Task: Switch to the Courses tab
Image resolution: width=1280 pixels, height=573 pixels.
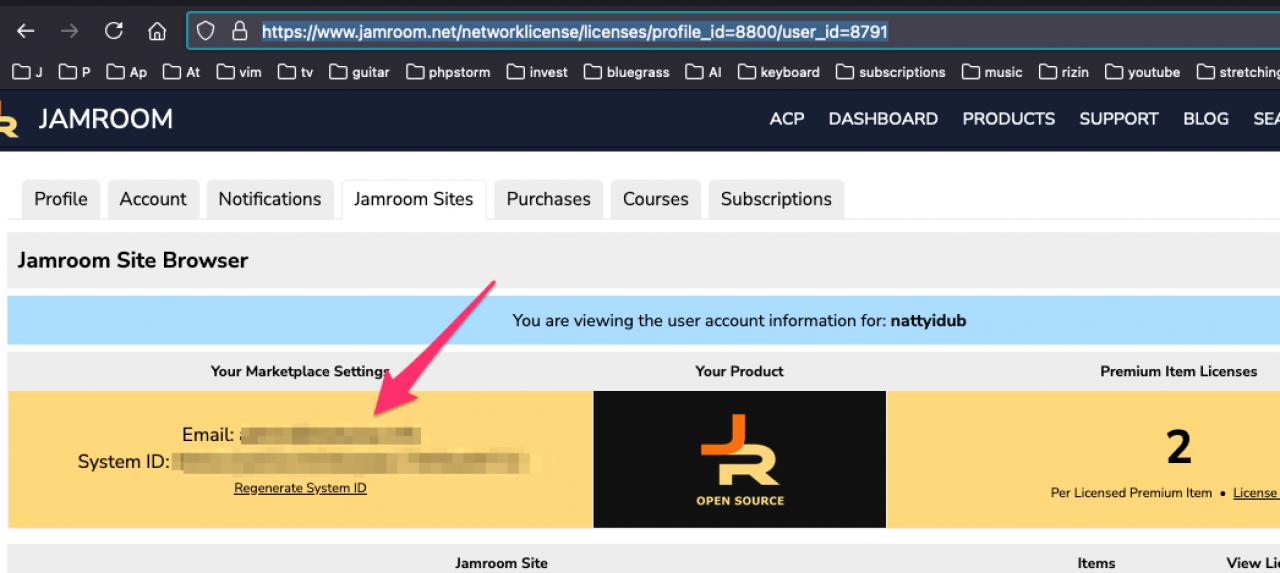Action: tap(656, 199)
